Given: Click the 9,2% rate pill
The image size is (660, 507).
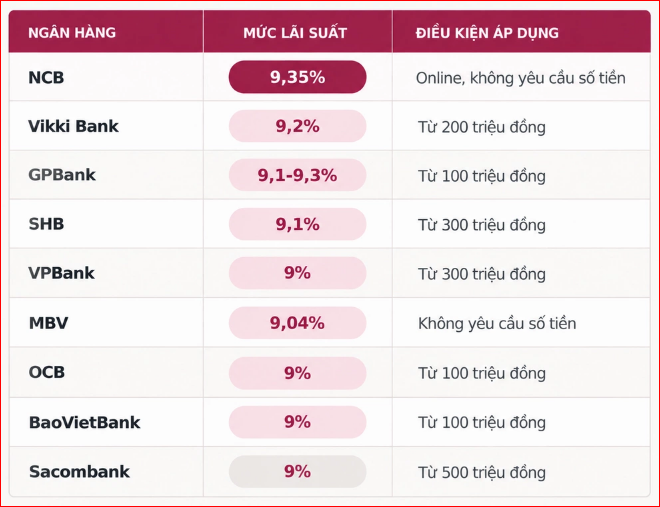Looking at the screenshot, I should (297, 126).
